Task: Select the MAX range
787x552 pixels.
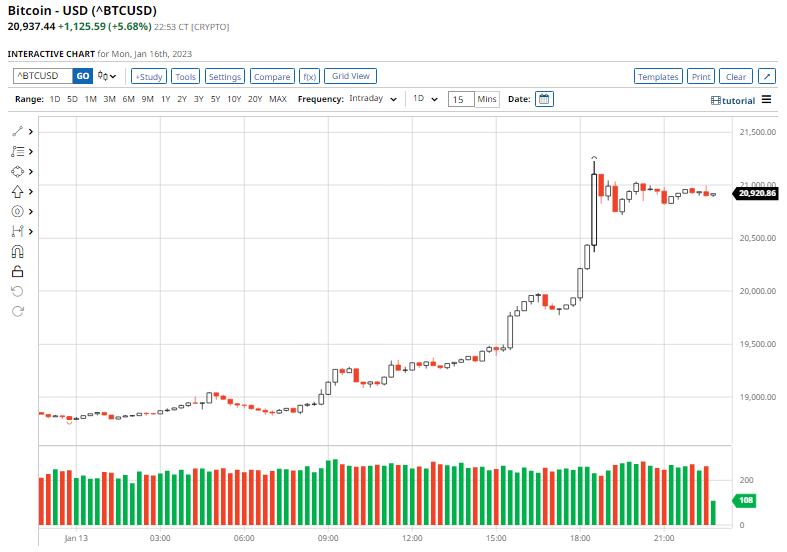Action: point(278,99)
